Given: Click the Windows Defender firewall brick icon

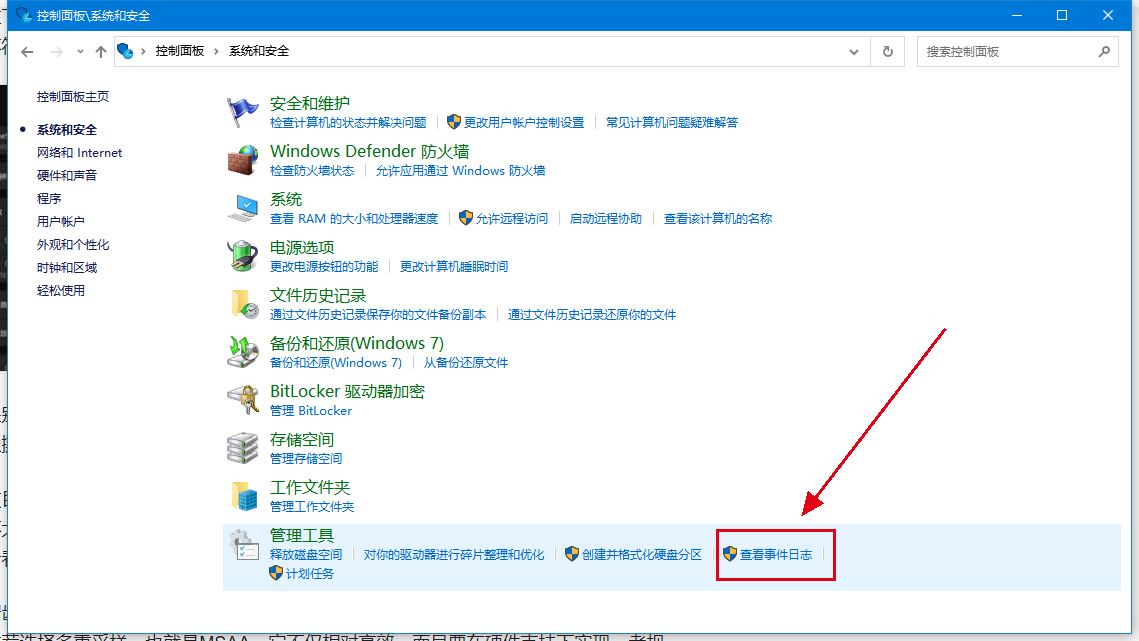Looking at the screenshot, I should pos(243,160).
